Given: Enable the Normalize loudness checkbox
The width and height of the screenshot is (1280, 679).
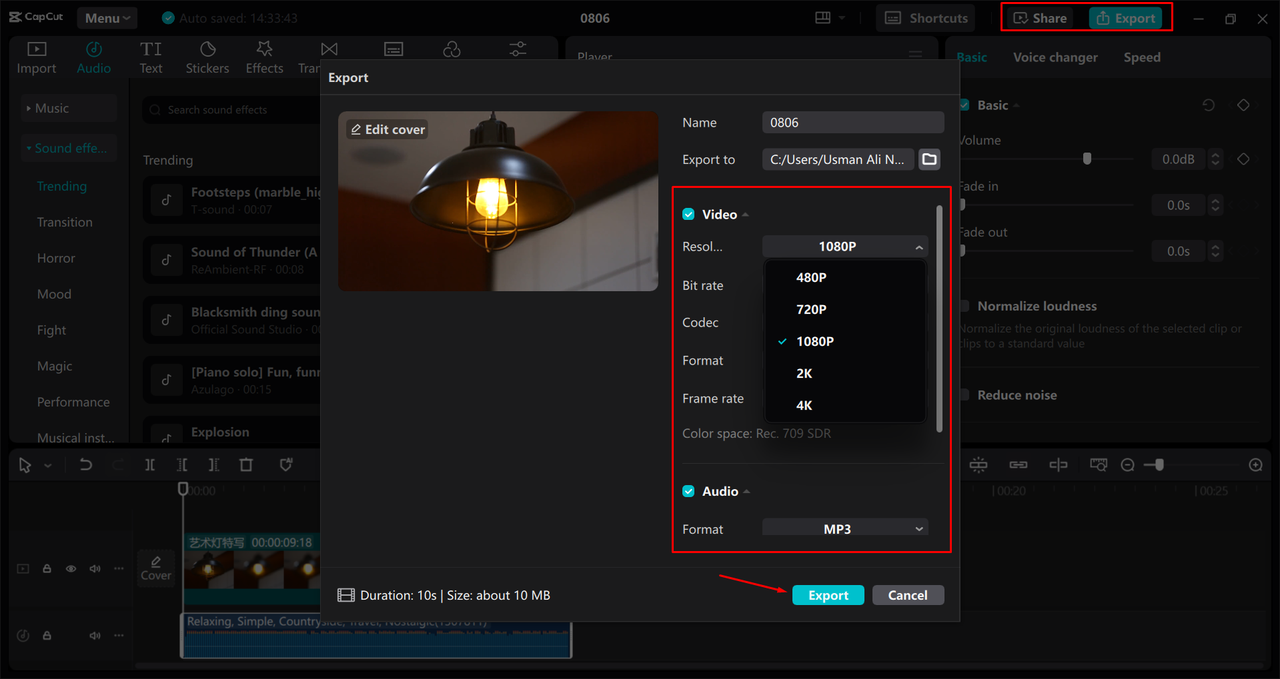Looking at the screenshot, I should pos(964,306).
